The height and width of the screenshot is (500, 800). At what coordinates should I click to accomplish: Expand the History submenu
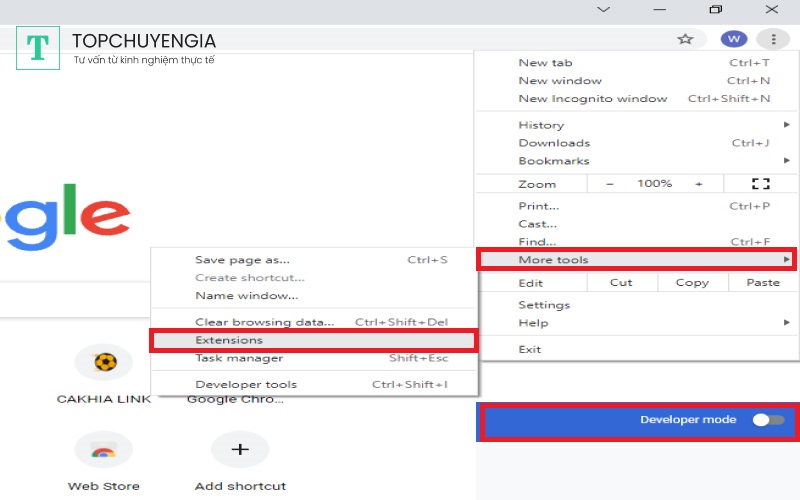point(541,125)
